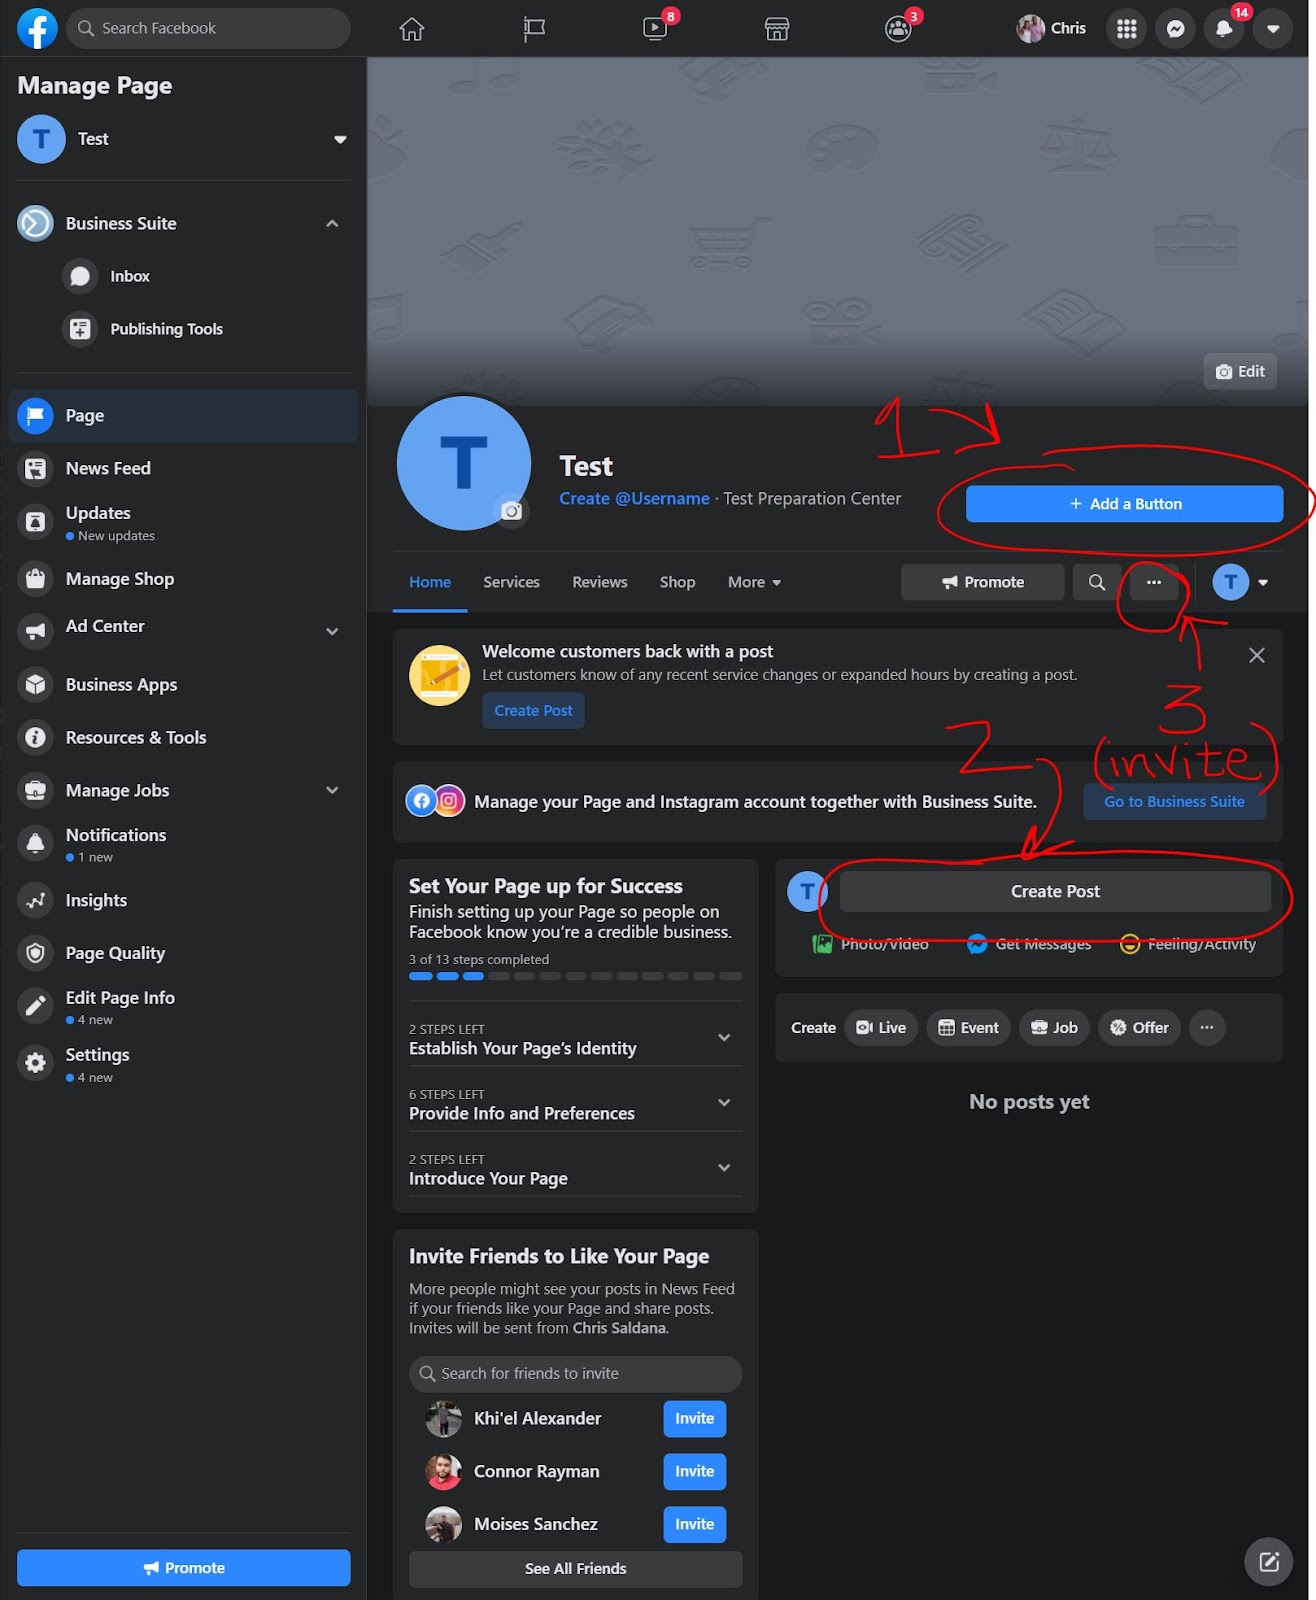Viewport: 1316px width, 1600px height.
Task: Open News Feed in the sidebar
Action: point(184,468)
